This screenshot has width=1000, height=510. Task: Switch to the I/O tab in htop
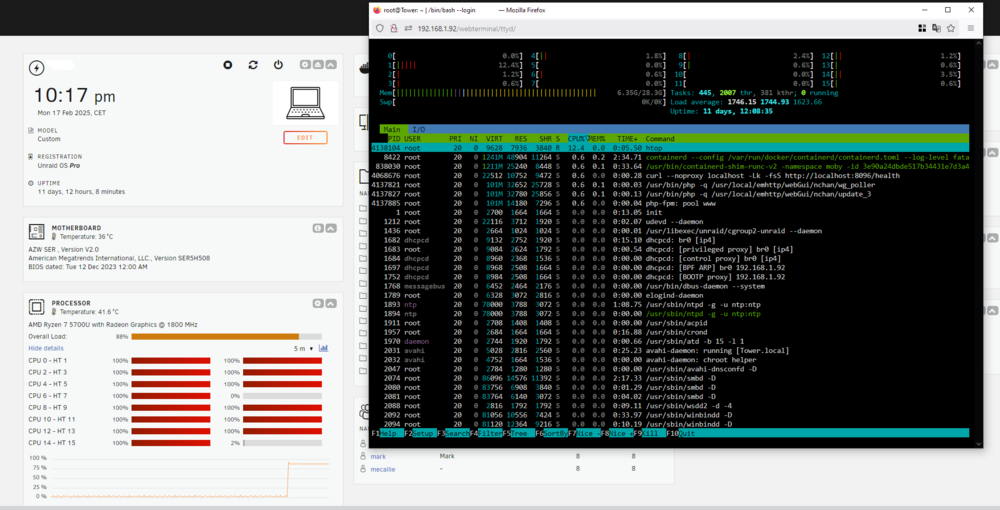[x=418, y=129]
